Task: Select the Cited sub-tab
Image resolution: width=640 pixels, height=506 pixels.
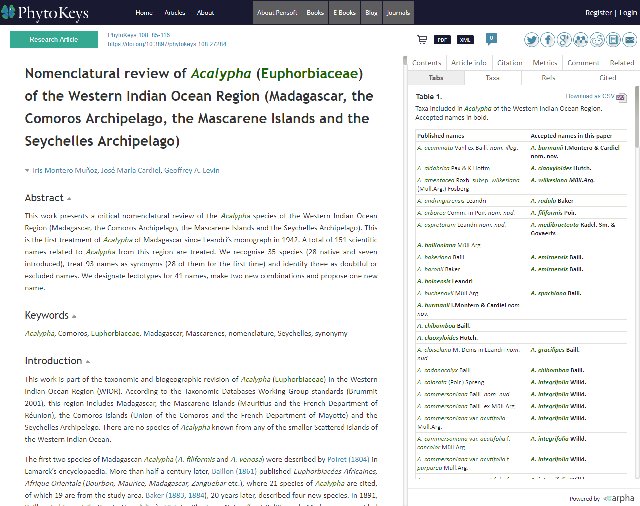Action: (607, 78)
